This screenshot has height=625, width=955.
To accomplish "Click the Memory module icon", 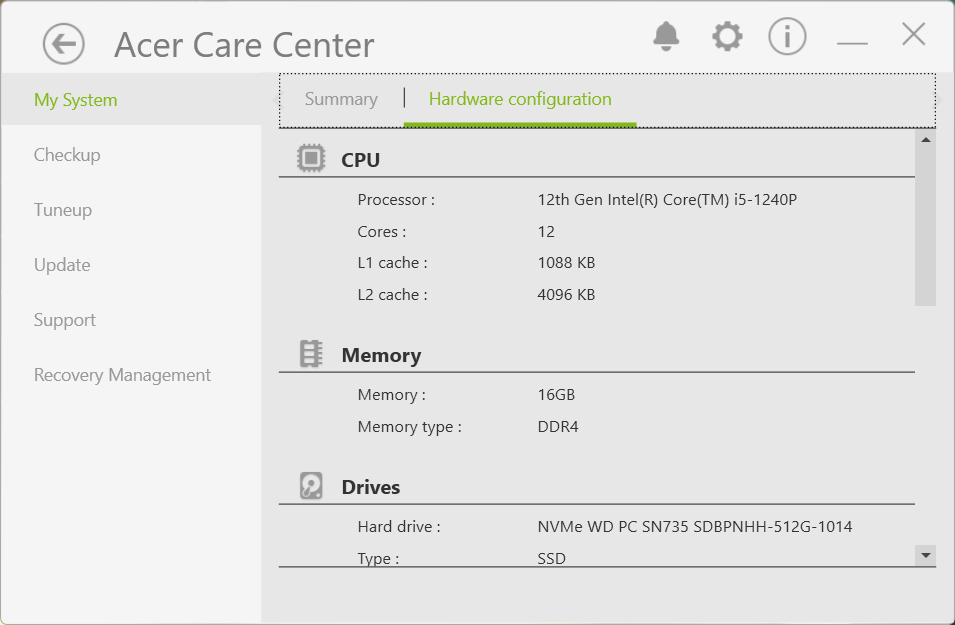I will click(311, 353).
